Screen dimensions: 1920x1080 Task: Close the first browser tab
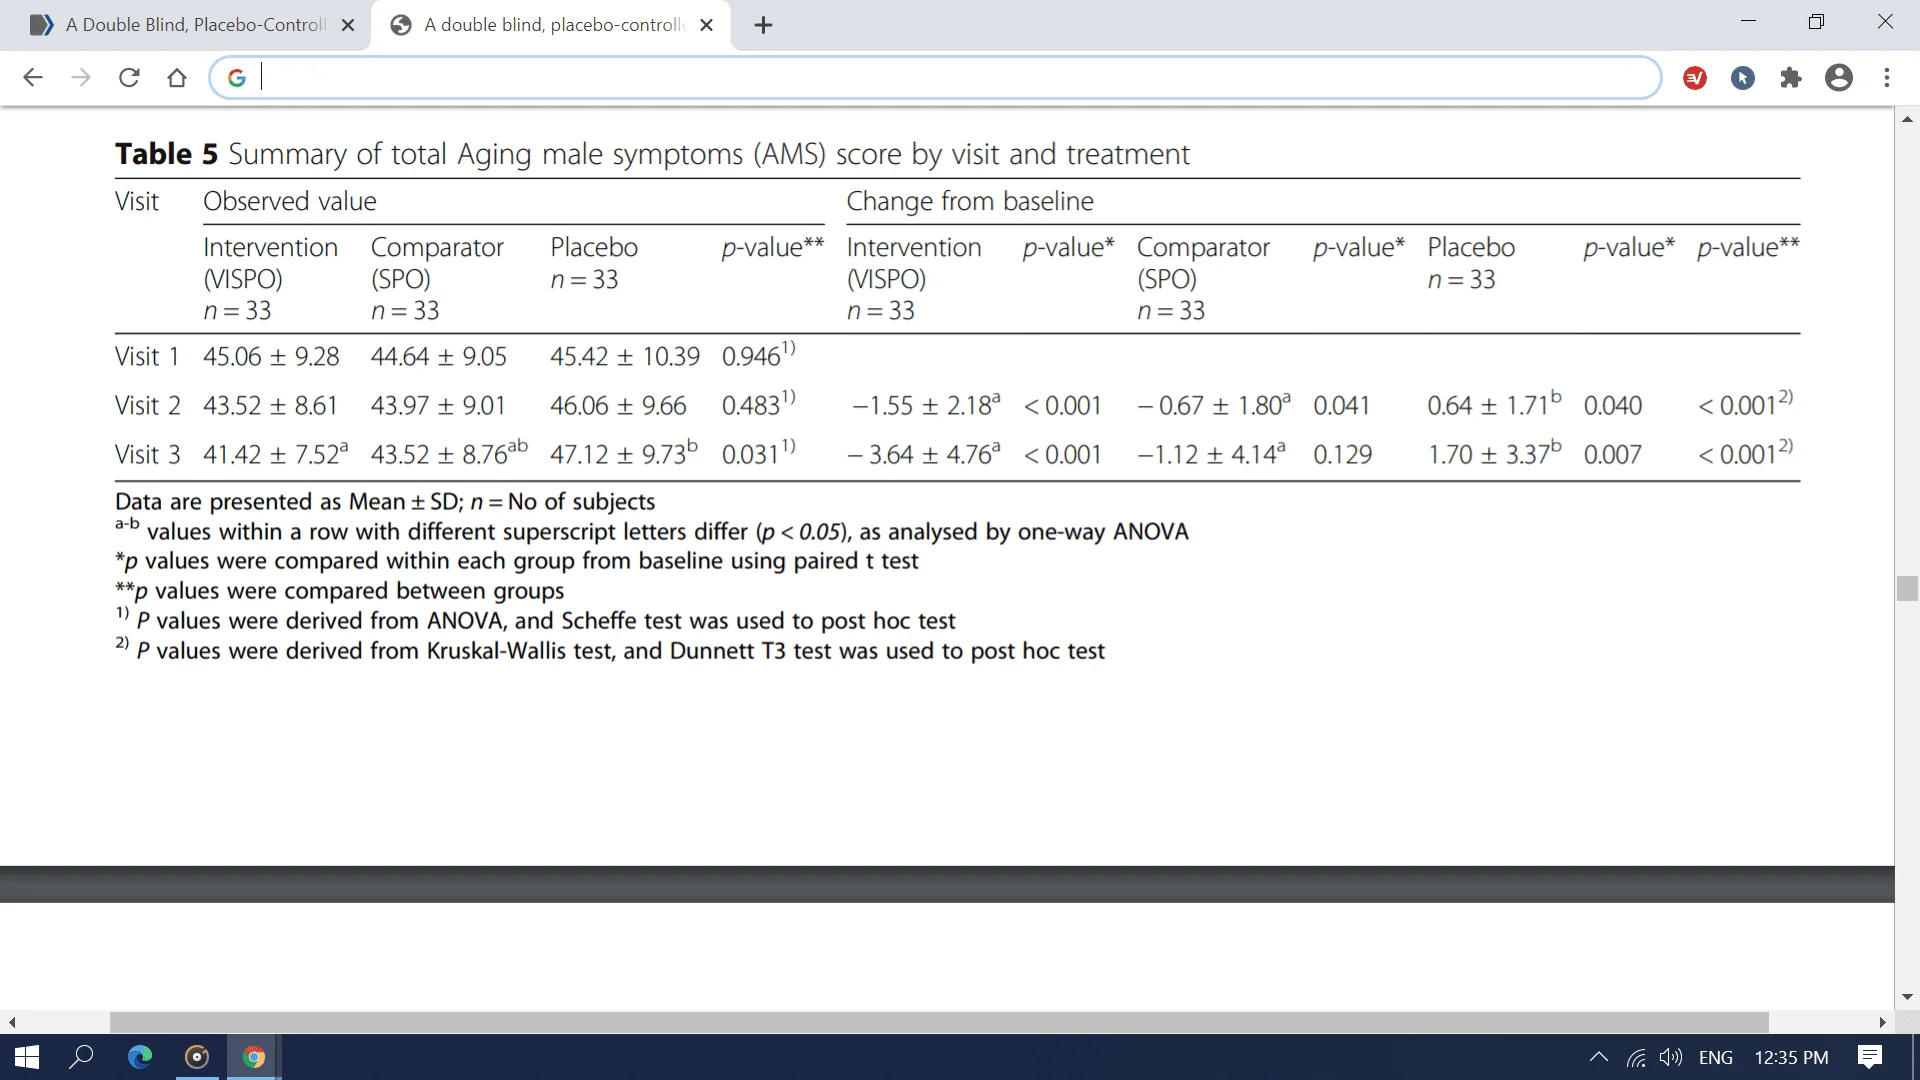coord(348,26)
